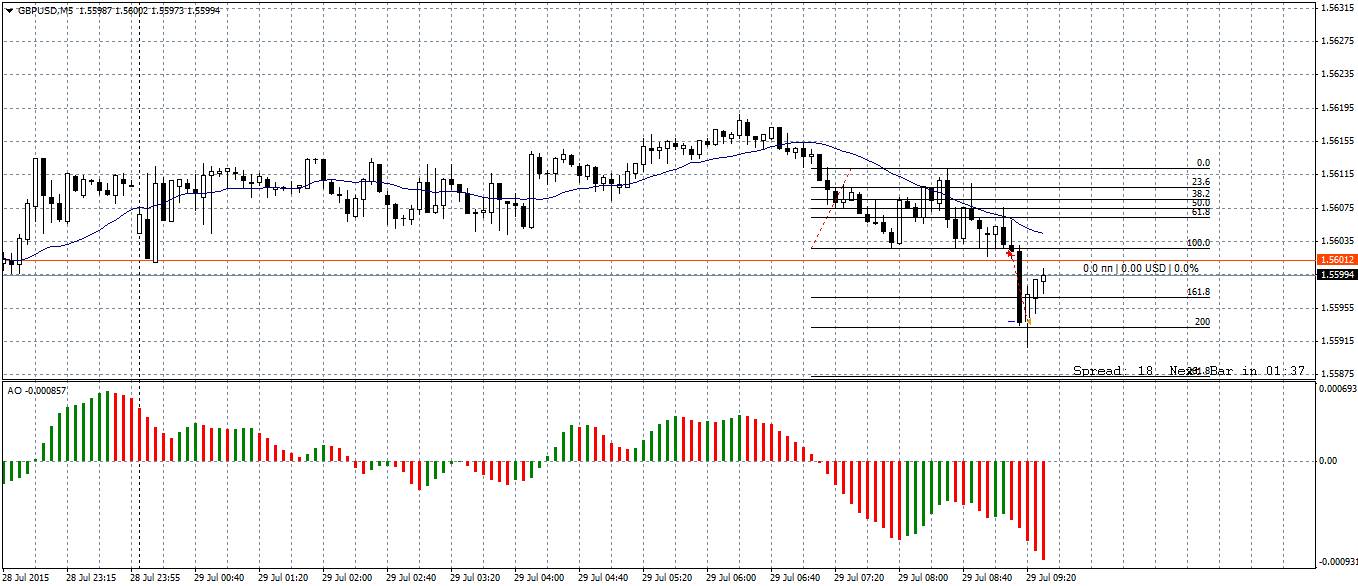Image resolution: width=1358 pixels, height=586 pixels.
Task: Click the Fibonacci 200 level label
Action: tap(1202, 322)
